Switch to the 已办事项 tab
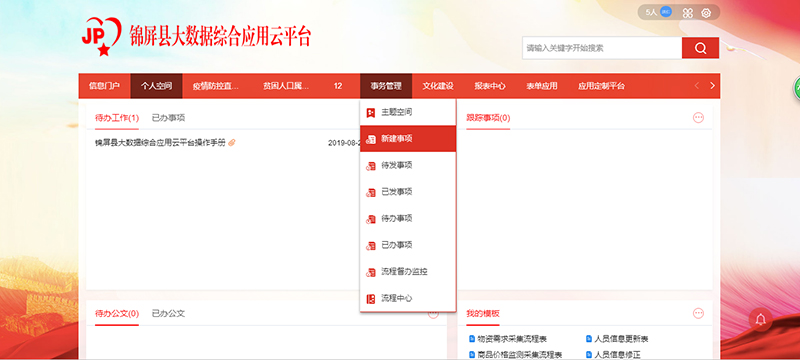This screenshot has height=360, width=800. pos(168,118)
